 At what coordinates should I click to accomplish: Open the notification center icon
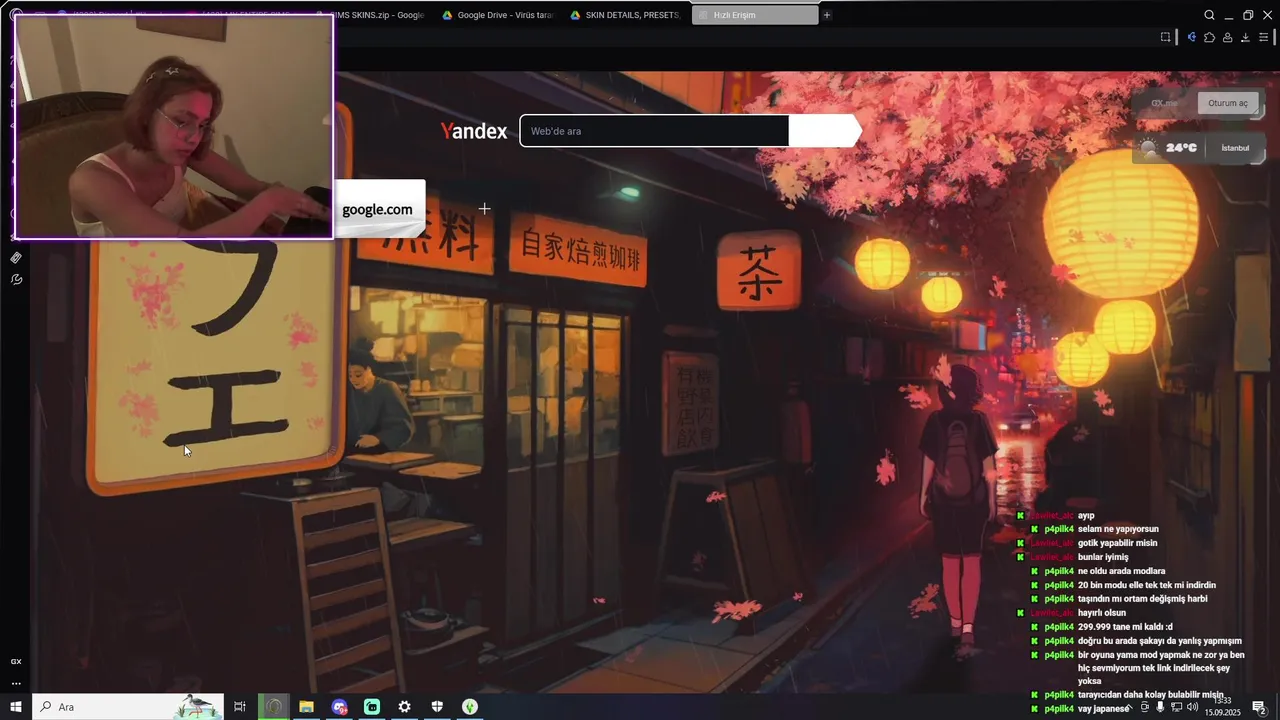1260,707
